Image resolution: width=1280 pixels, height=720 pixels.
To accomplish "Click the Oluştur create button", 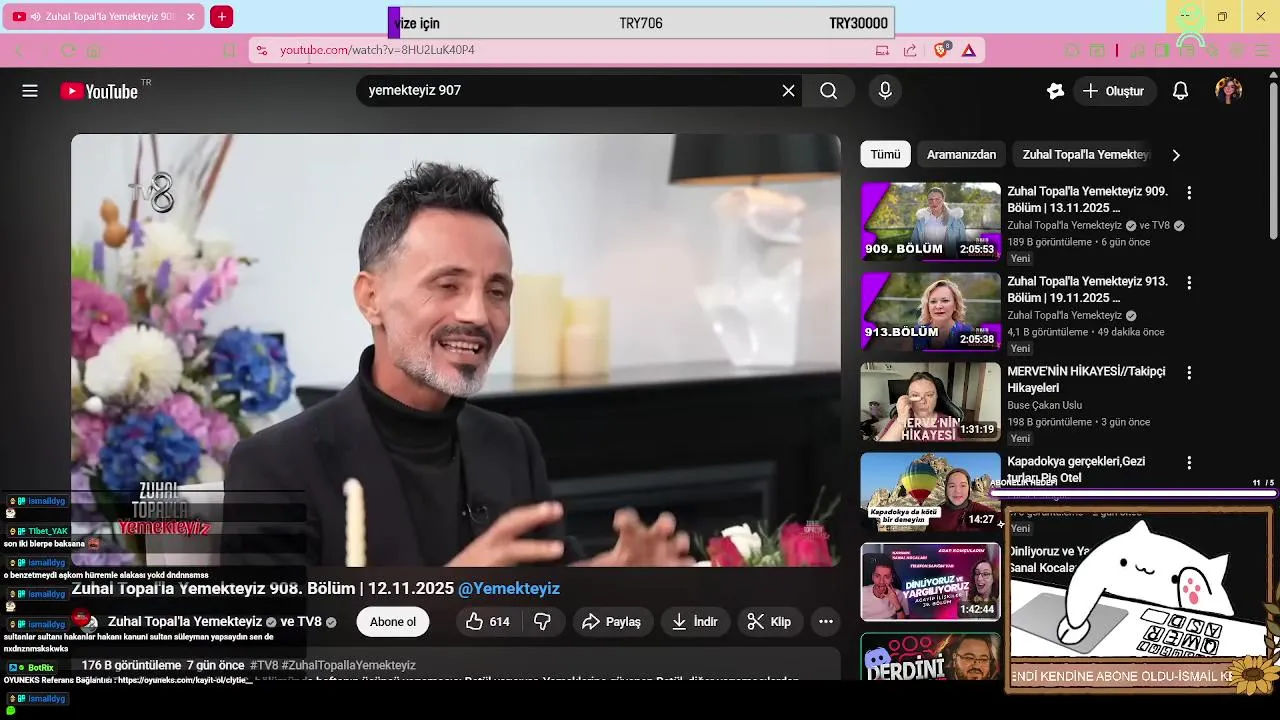I will click(1115, 91).
